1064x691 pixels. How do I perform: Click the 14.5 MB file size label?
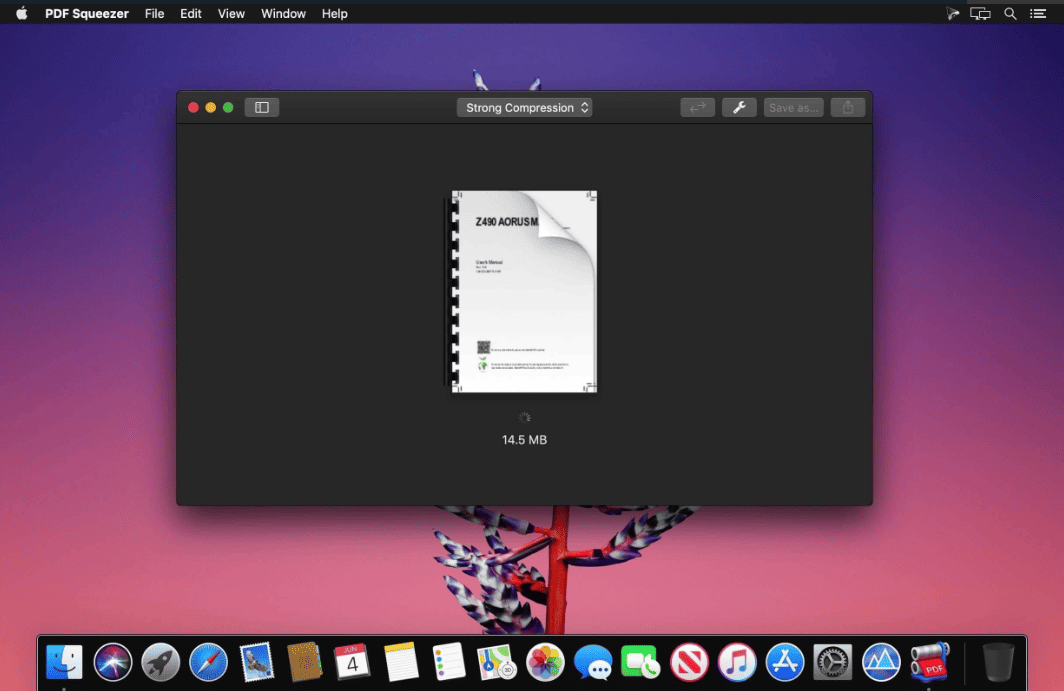pos(525,440)
